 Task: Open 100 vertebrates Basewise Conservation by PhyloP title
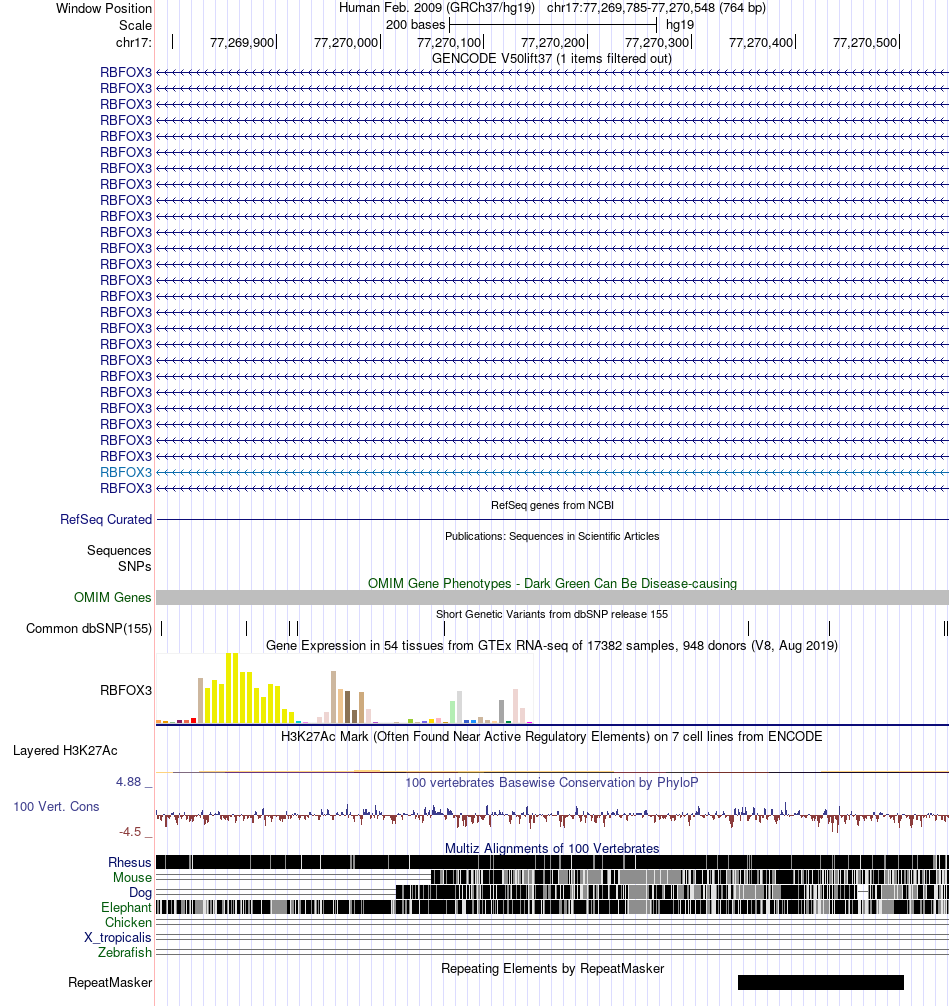click(x=552, y=783)
